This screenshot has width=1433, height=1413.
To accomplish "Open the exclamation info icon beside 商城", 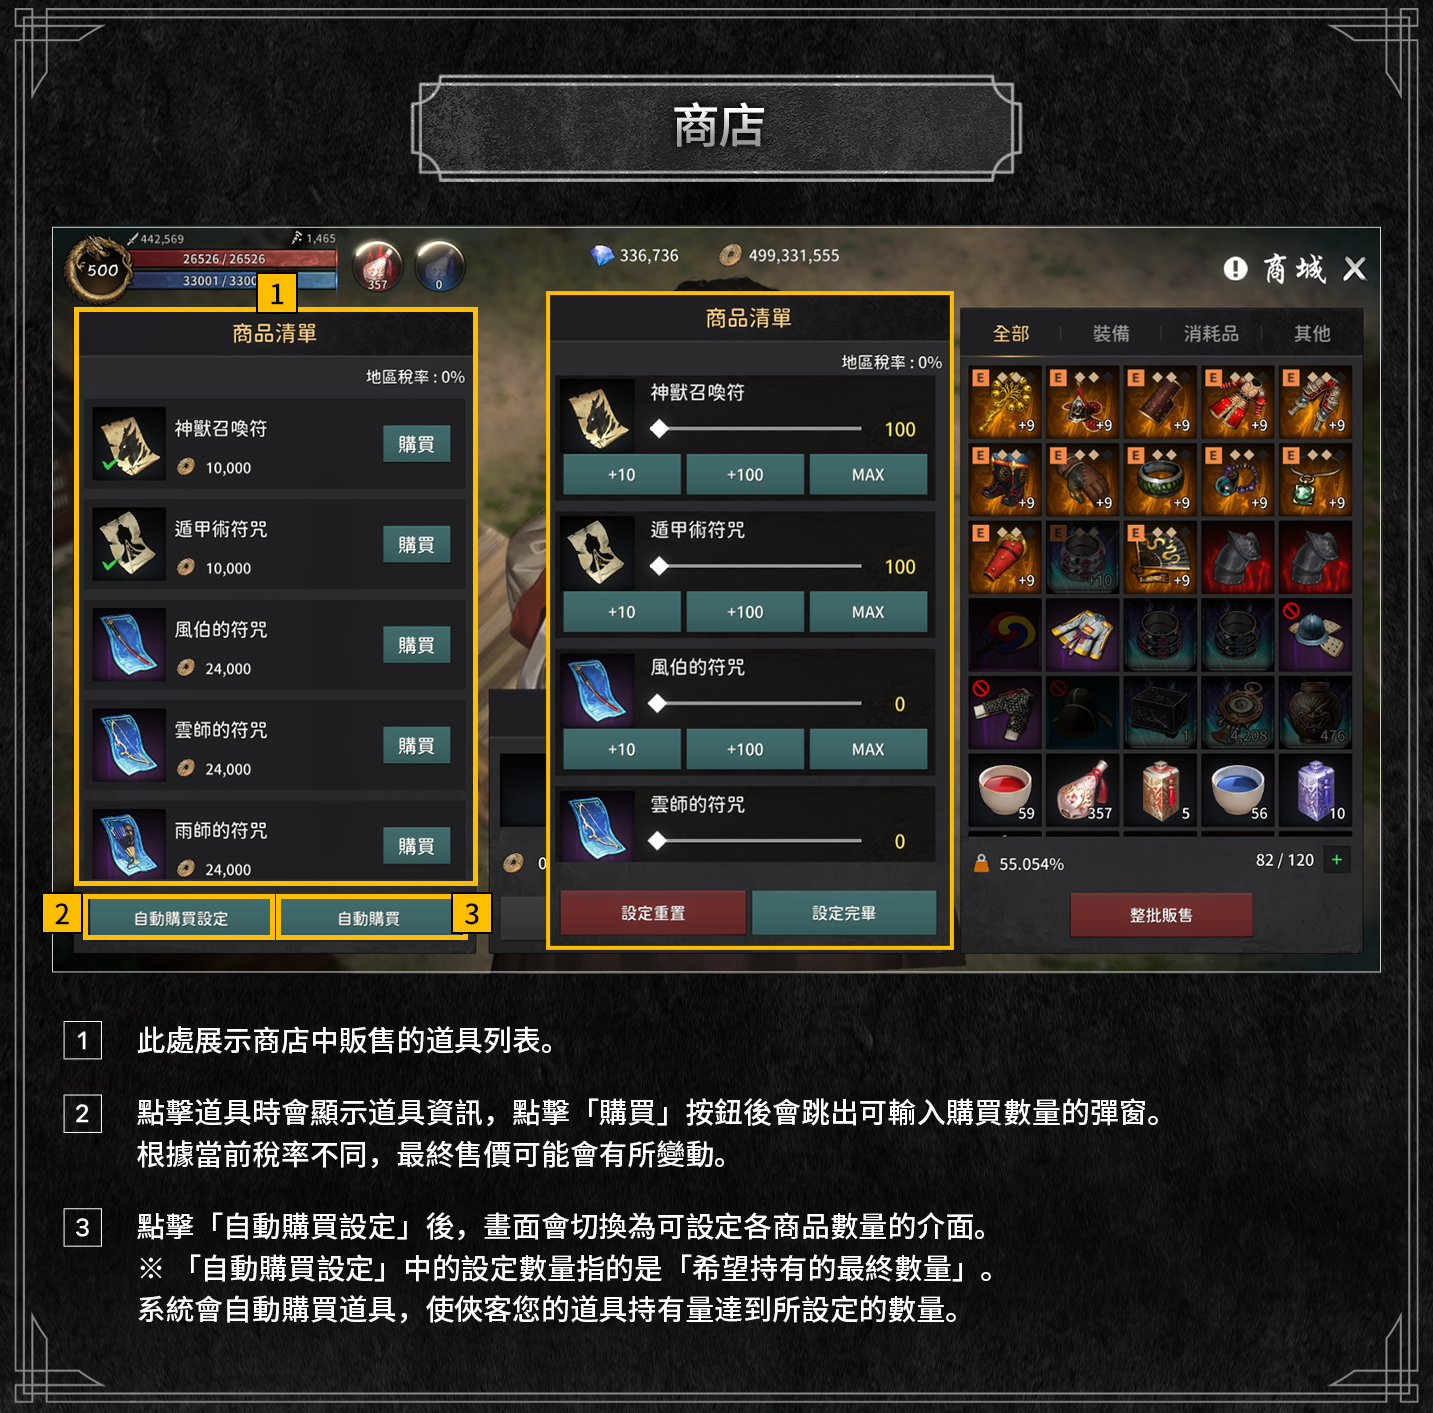I will pyautogui.click(x=1235, y=268).
